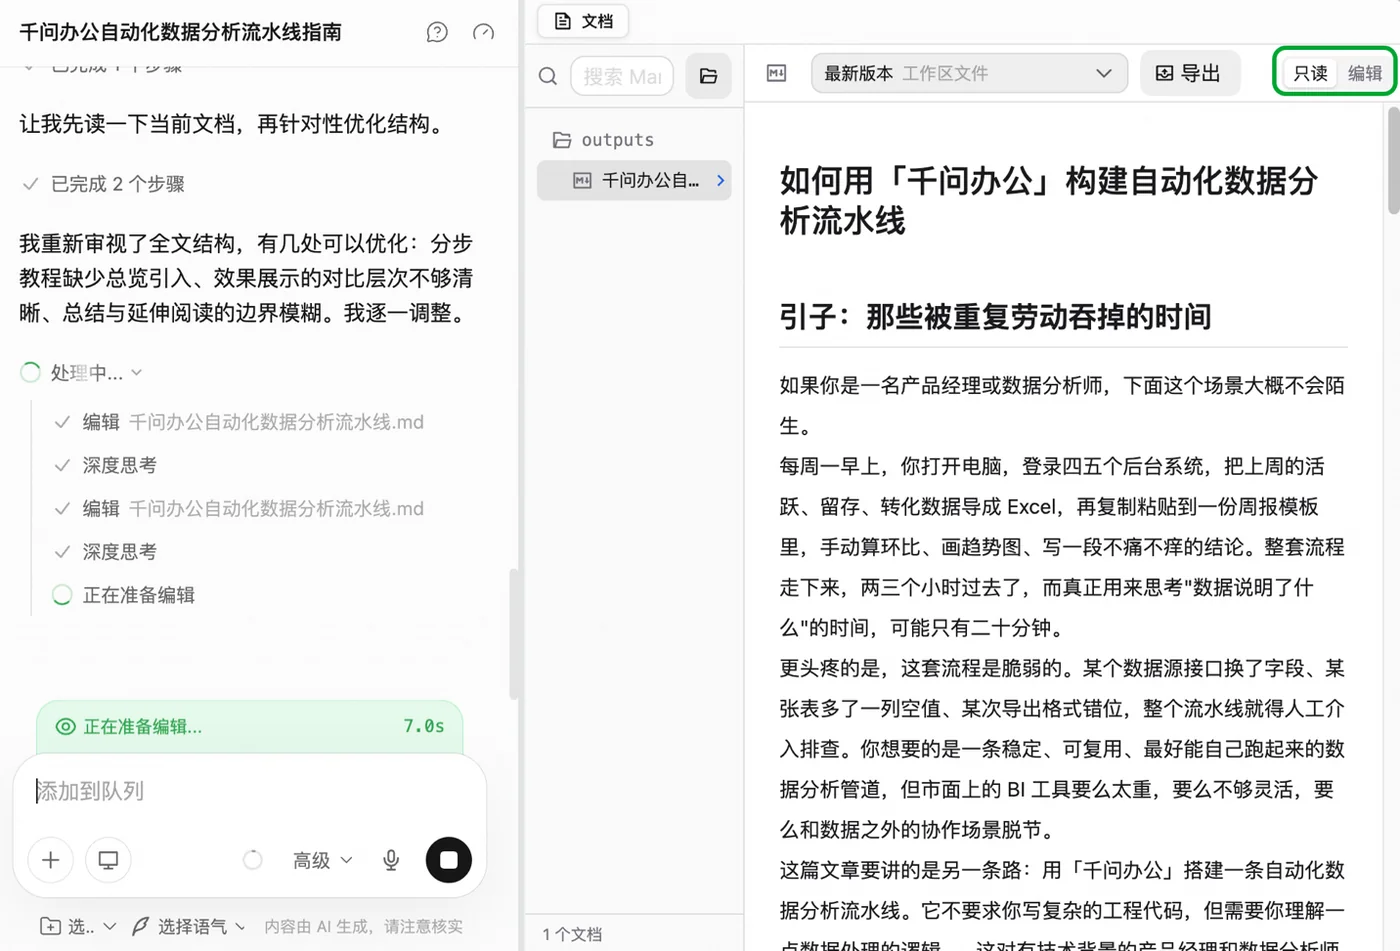Collapse the 处理中... step list

click(x=83, y=373)
